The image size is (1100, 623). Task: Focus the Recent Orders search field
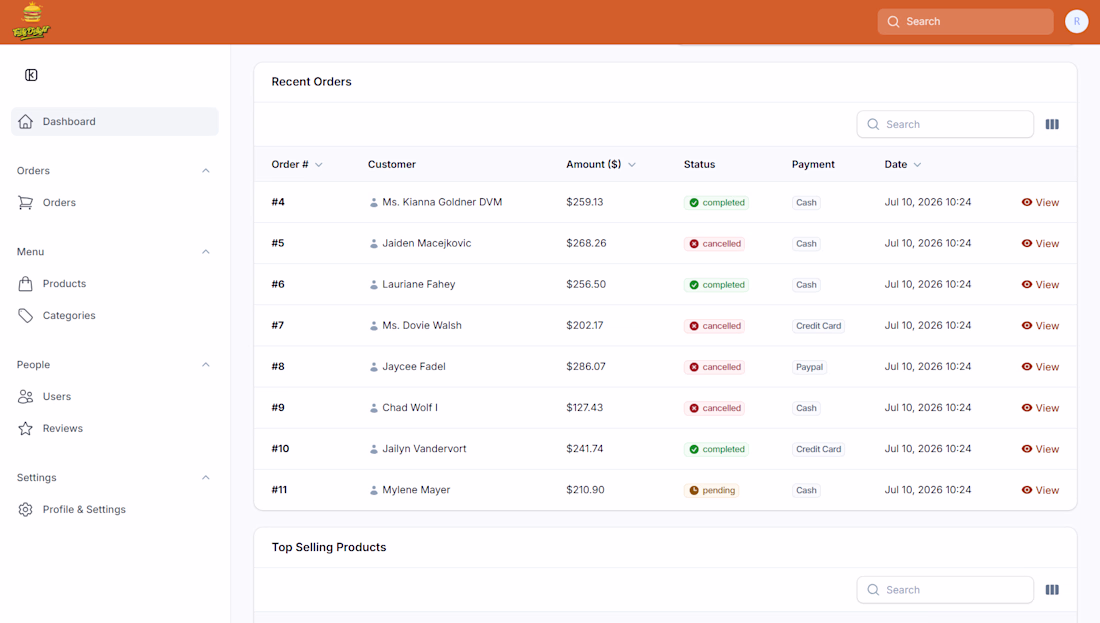(945, 124)
